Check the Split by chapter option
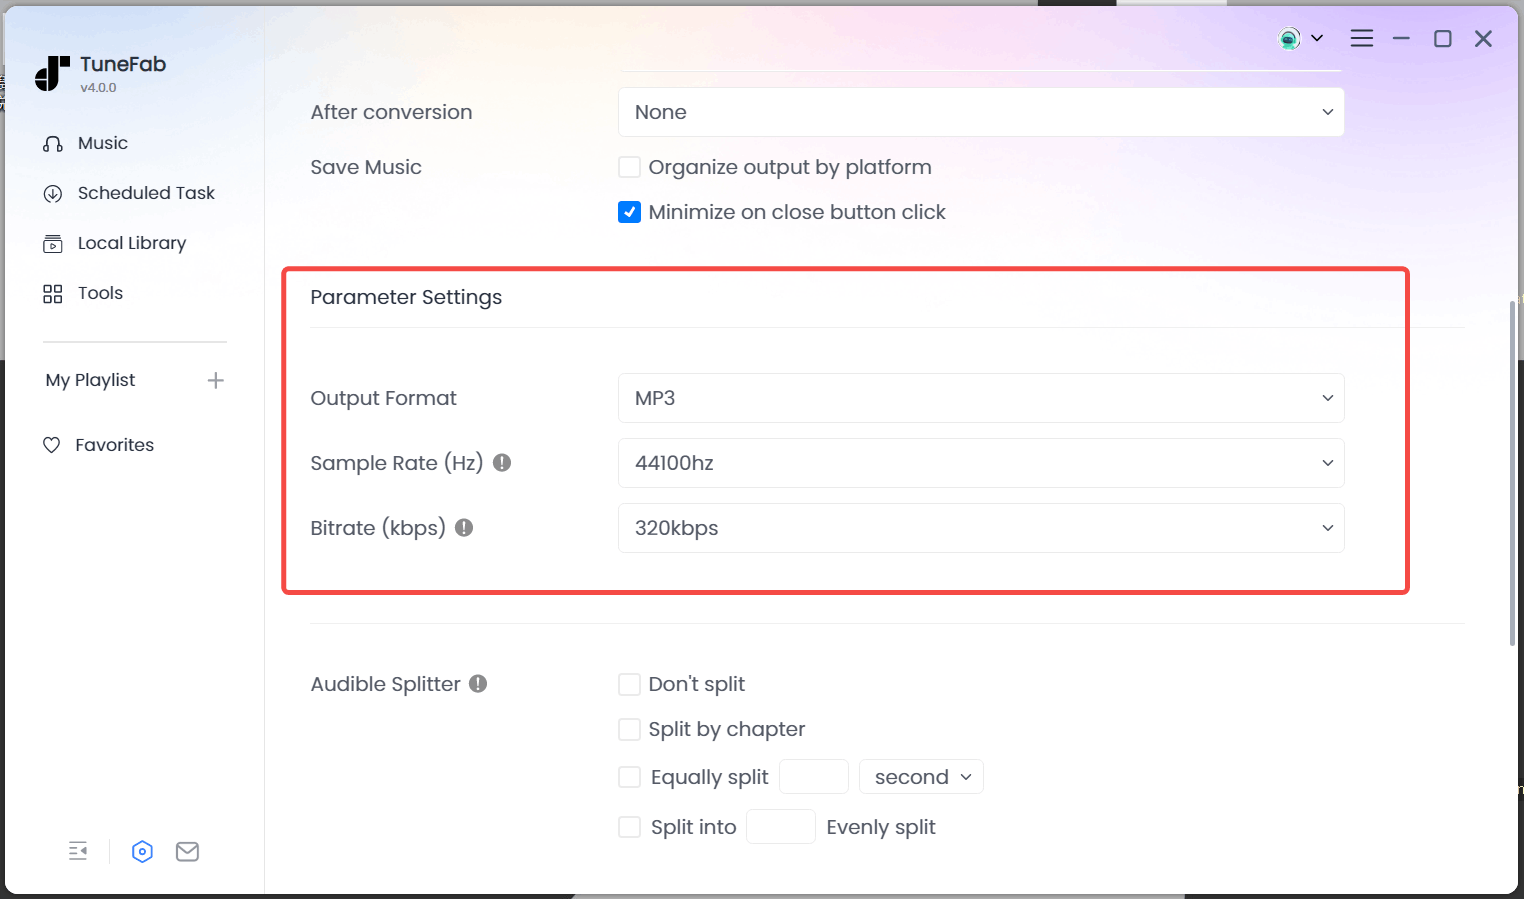The width and height of the screenshot is (1524, 899). coord(629,729)
